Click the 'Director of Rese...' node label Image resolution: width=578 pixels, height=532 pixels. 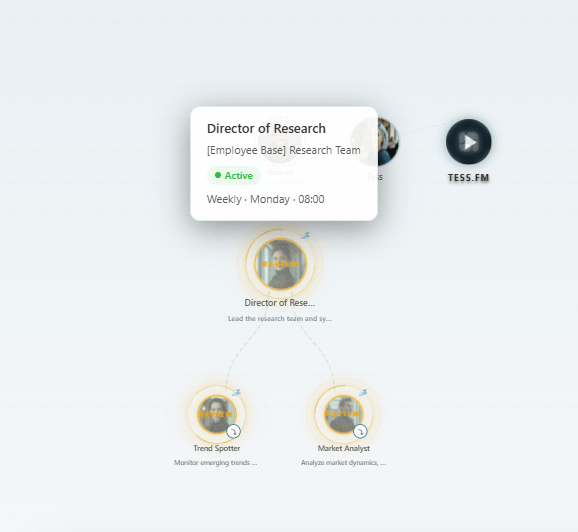click(x=280, y=303)
